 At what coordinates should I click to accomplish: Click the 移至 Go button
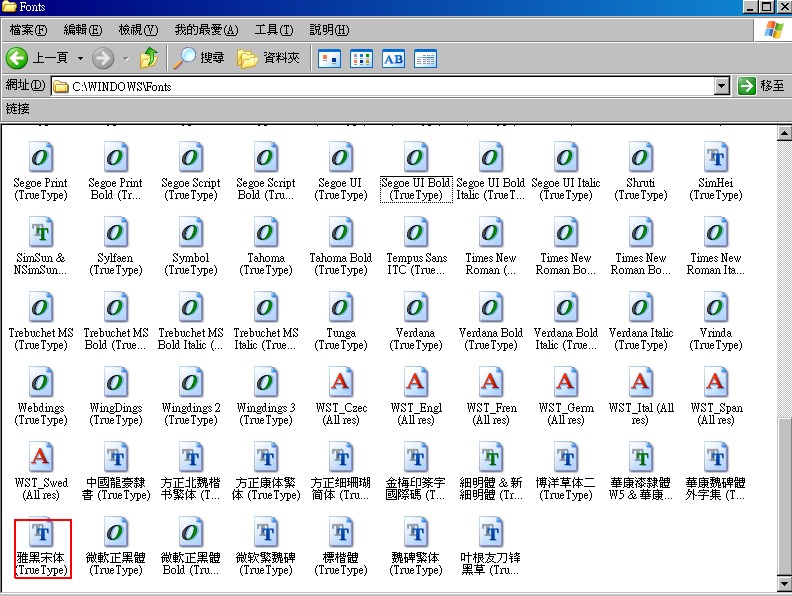click(761, 86)
